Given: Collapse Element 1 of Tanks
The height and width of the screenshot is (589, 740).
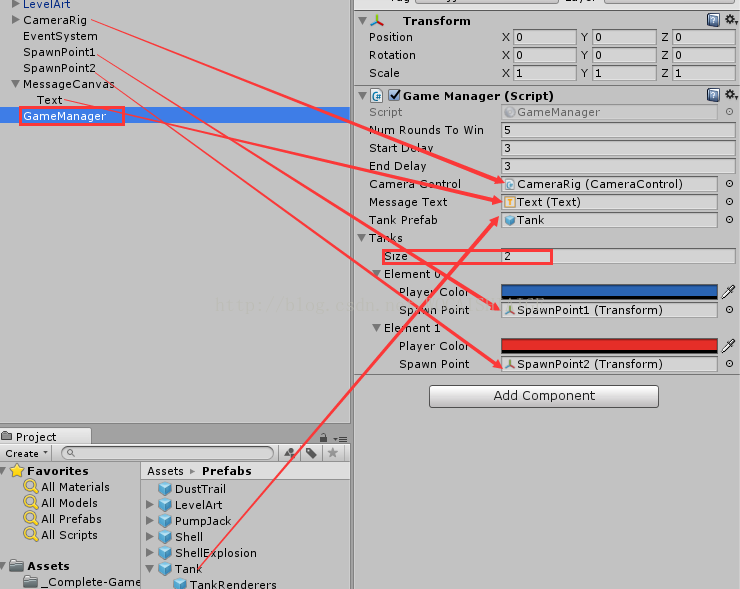Looking at the screenshot, I should [377, 328].
